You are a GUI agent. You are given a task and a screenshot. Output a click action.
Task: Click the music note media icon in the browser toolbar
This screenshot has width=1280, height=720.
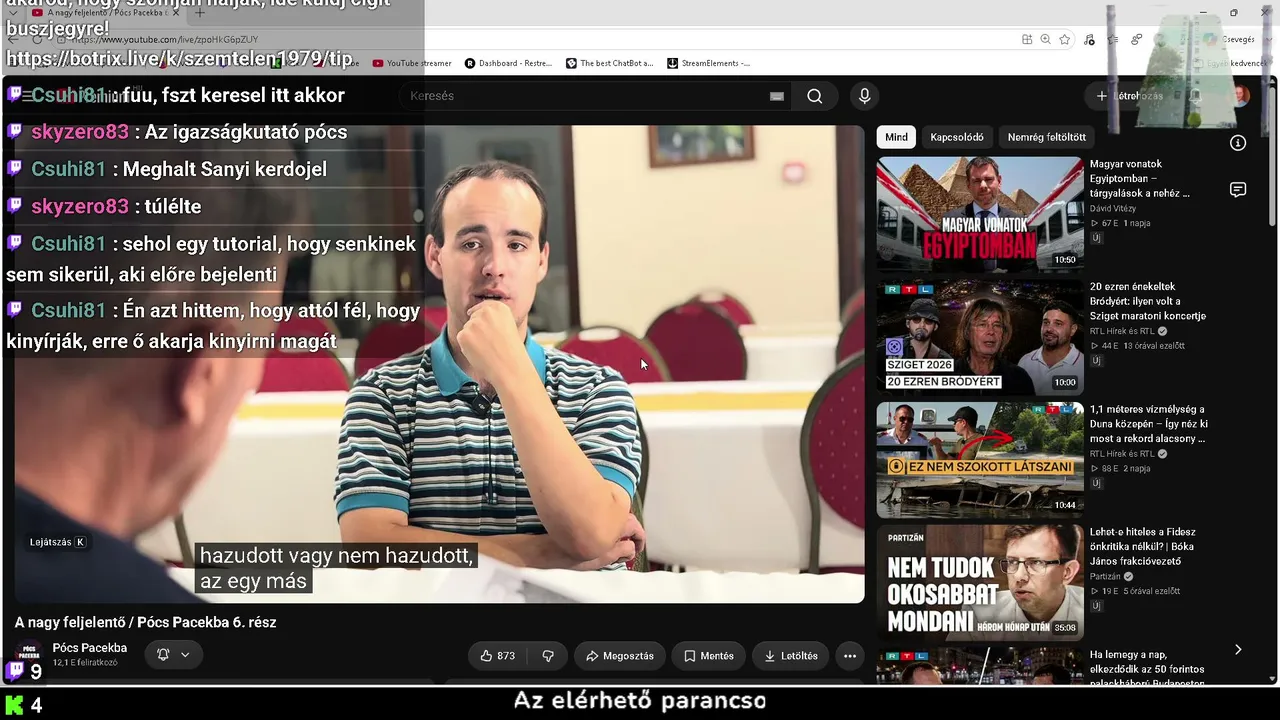click(x=1089, y=39)
